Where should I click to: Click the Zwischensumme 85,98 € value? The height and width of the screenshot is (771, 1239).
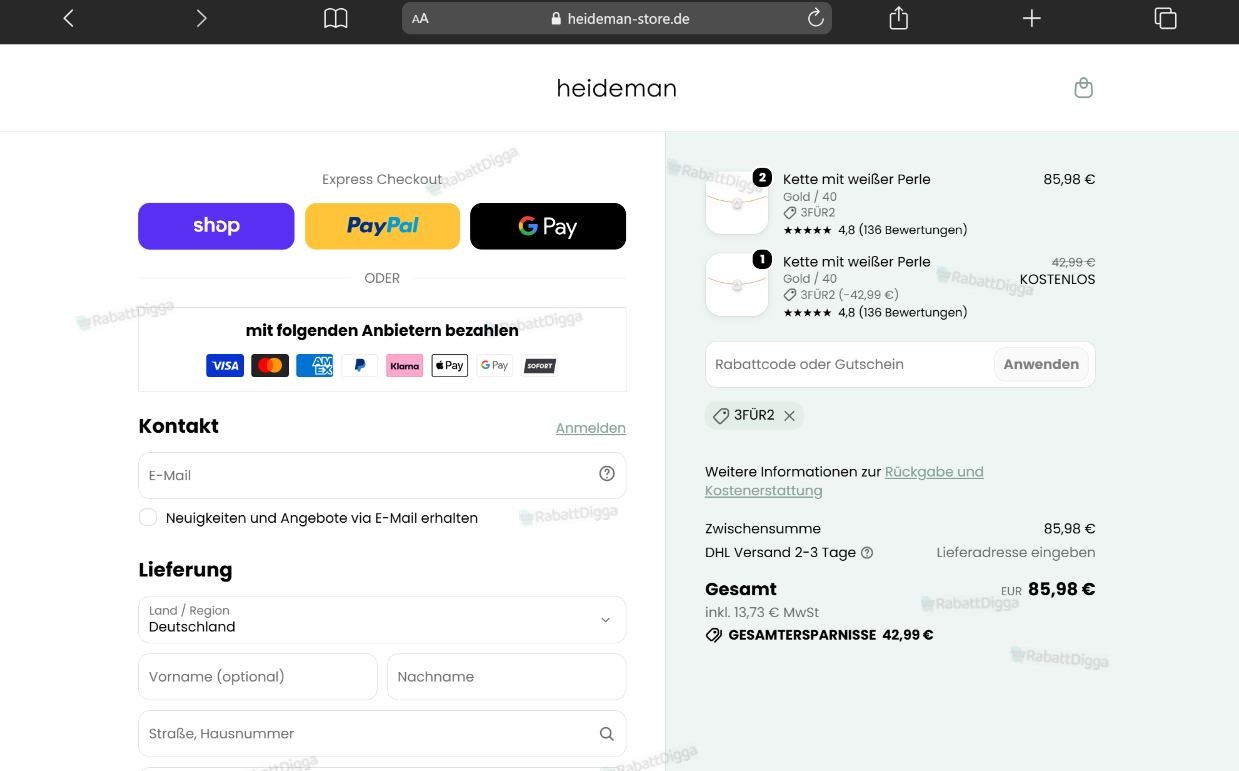(x=1069, y=528)
